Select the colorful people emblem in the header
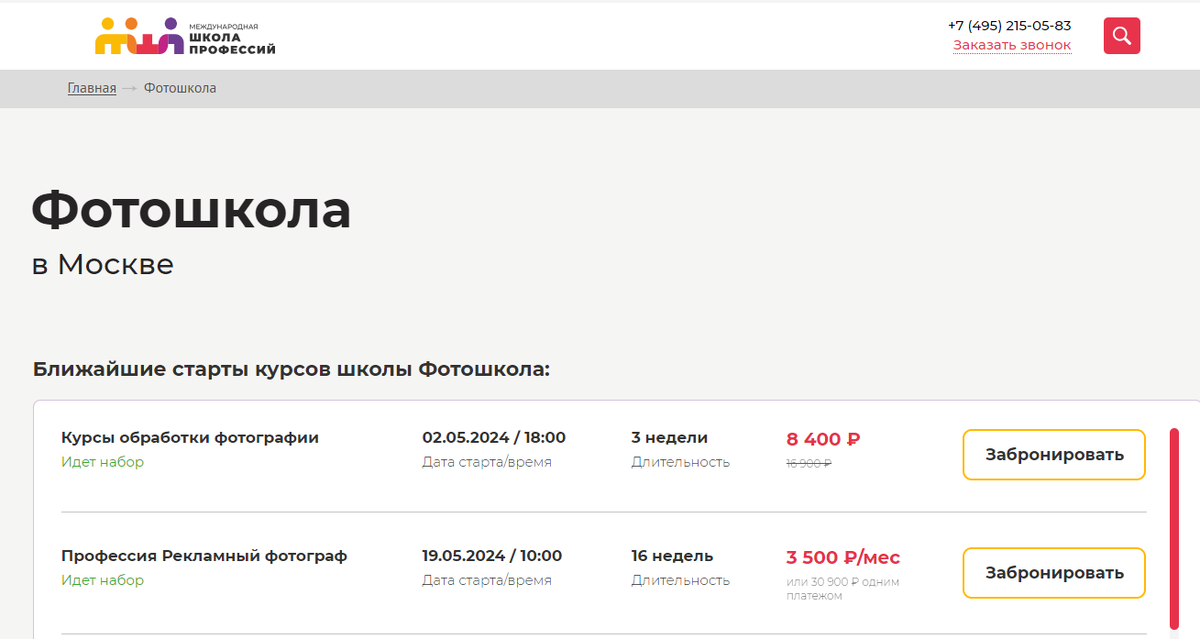 (135, 36)
